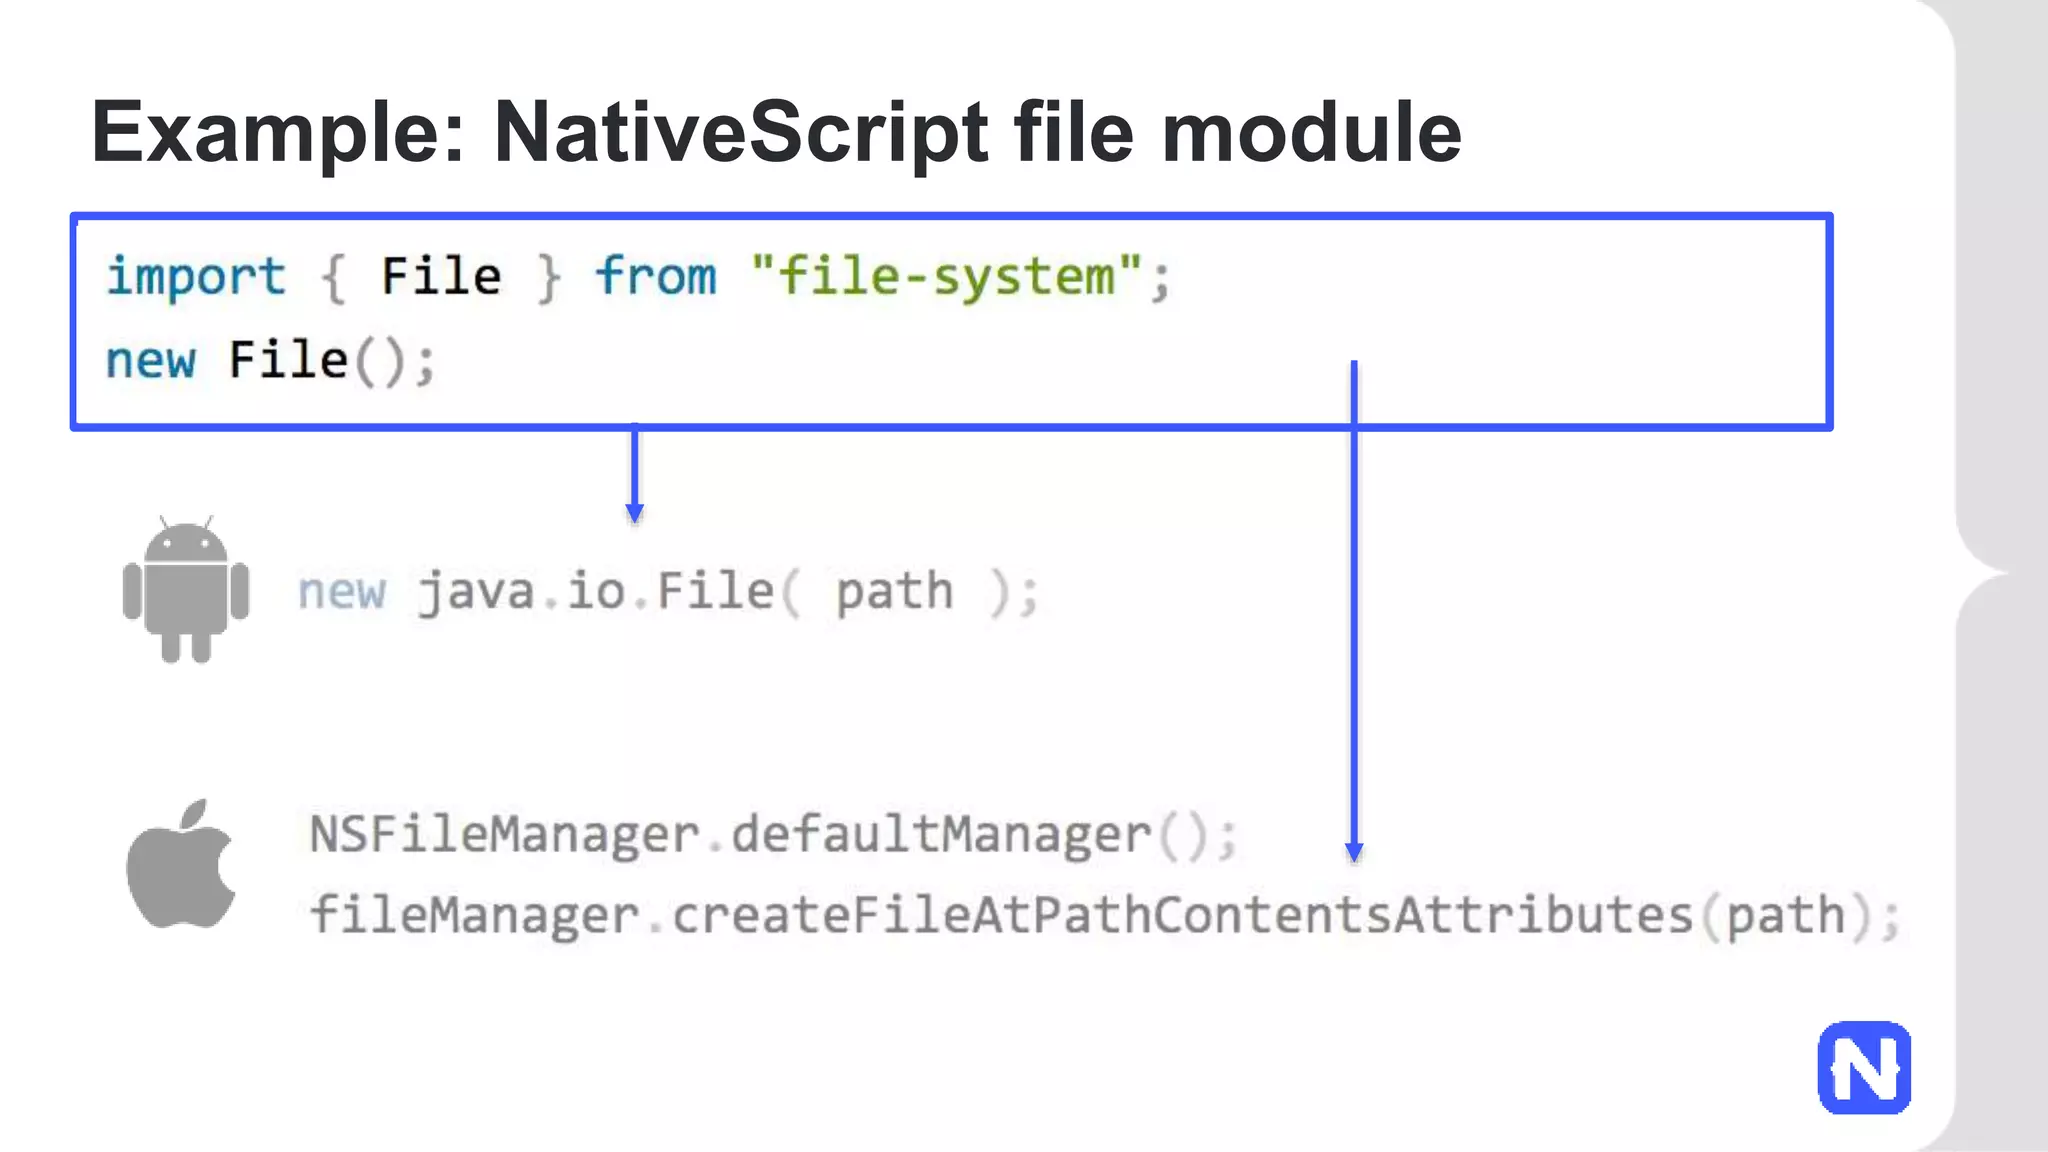Click the 'new File();' code line
Screen dimensions: 2048x1152
point(270,360)
